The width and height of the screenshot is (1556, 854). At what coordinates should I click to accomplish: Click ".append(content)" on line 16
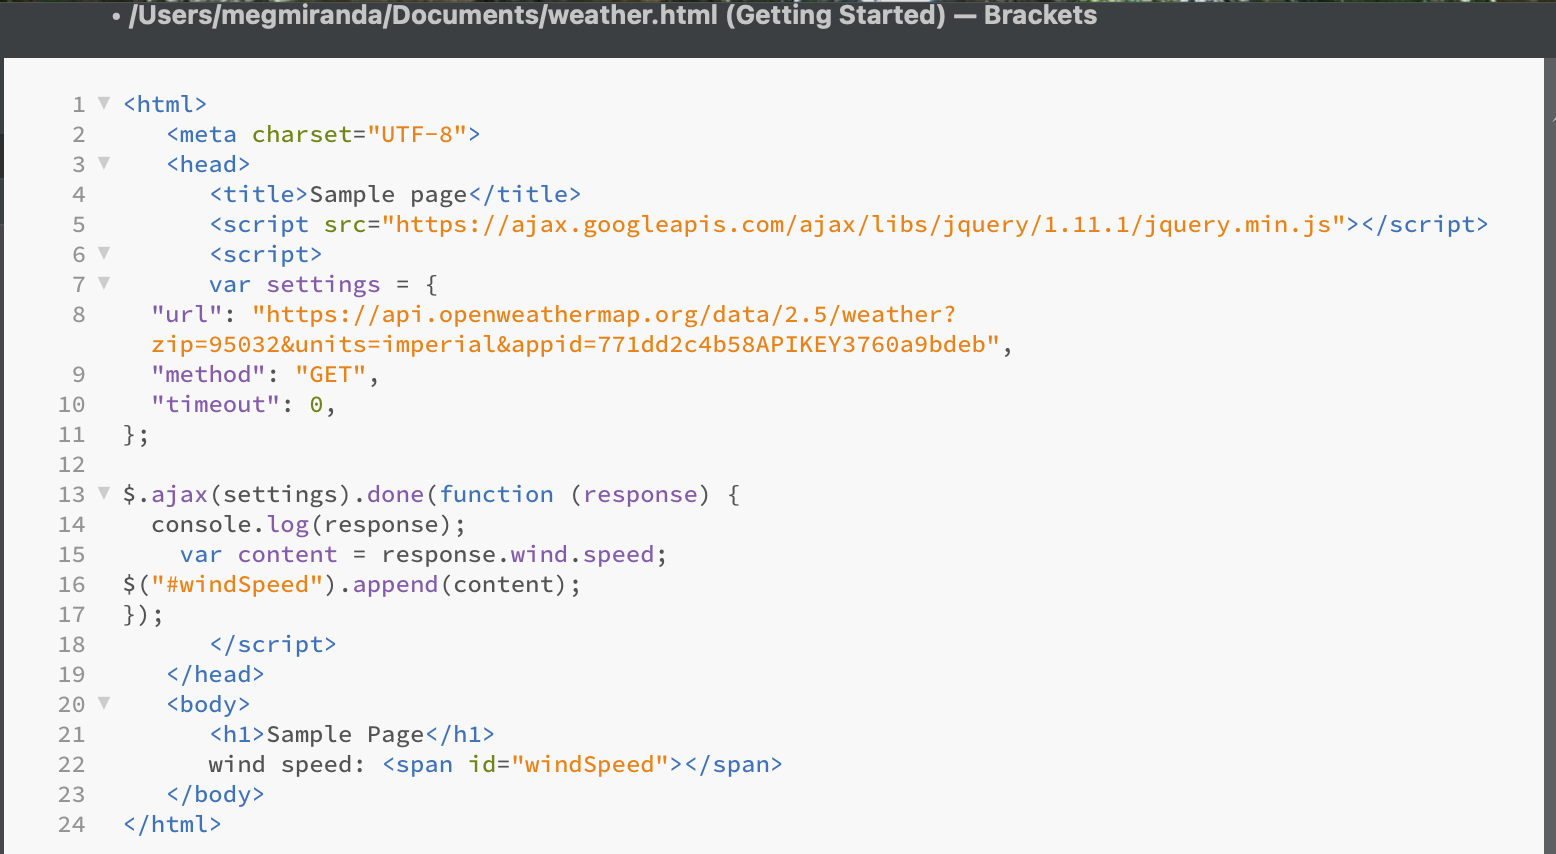pos(453,585)
